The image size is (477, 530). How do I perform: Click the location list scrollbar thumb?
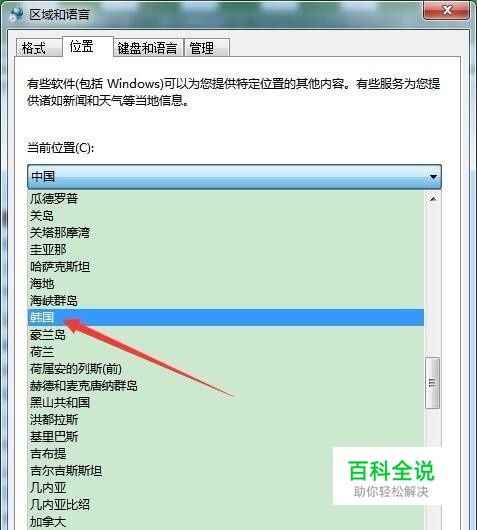tap(432, 383)
